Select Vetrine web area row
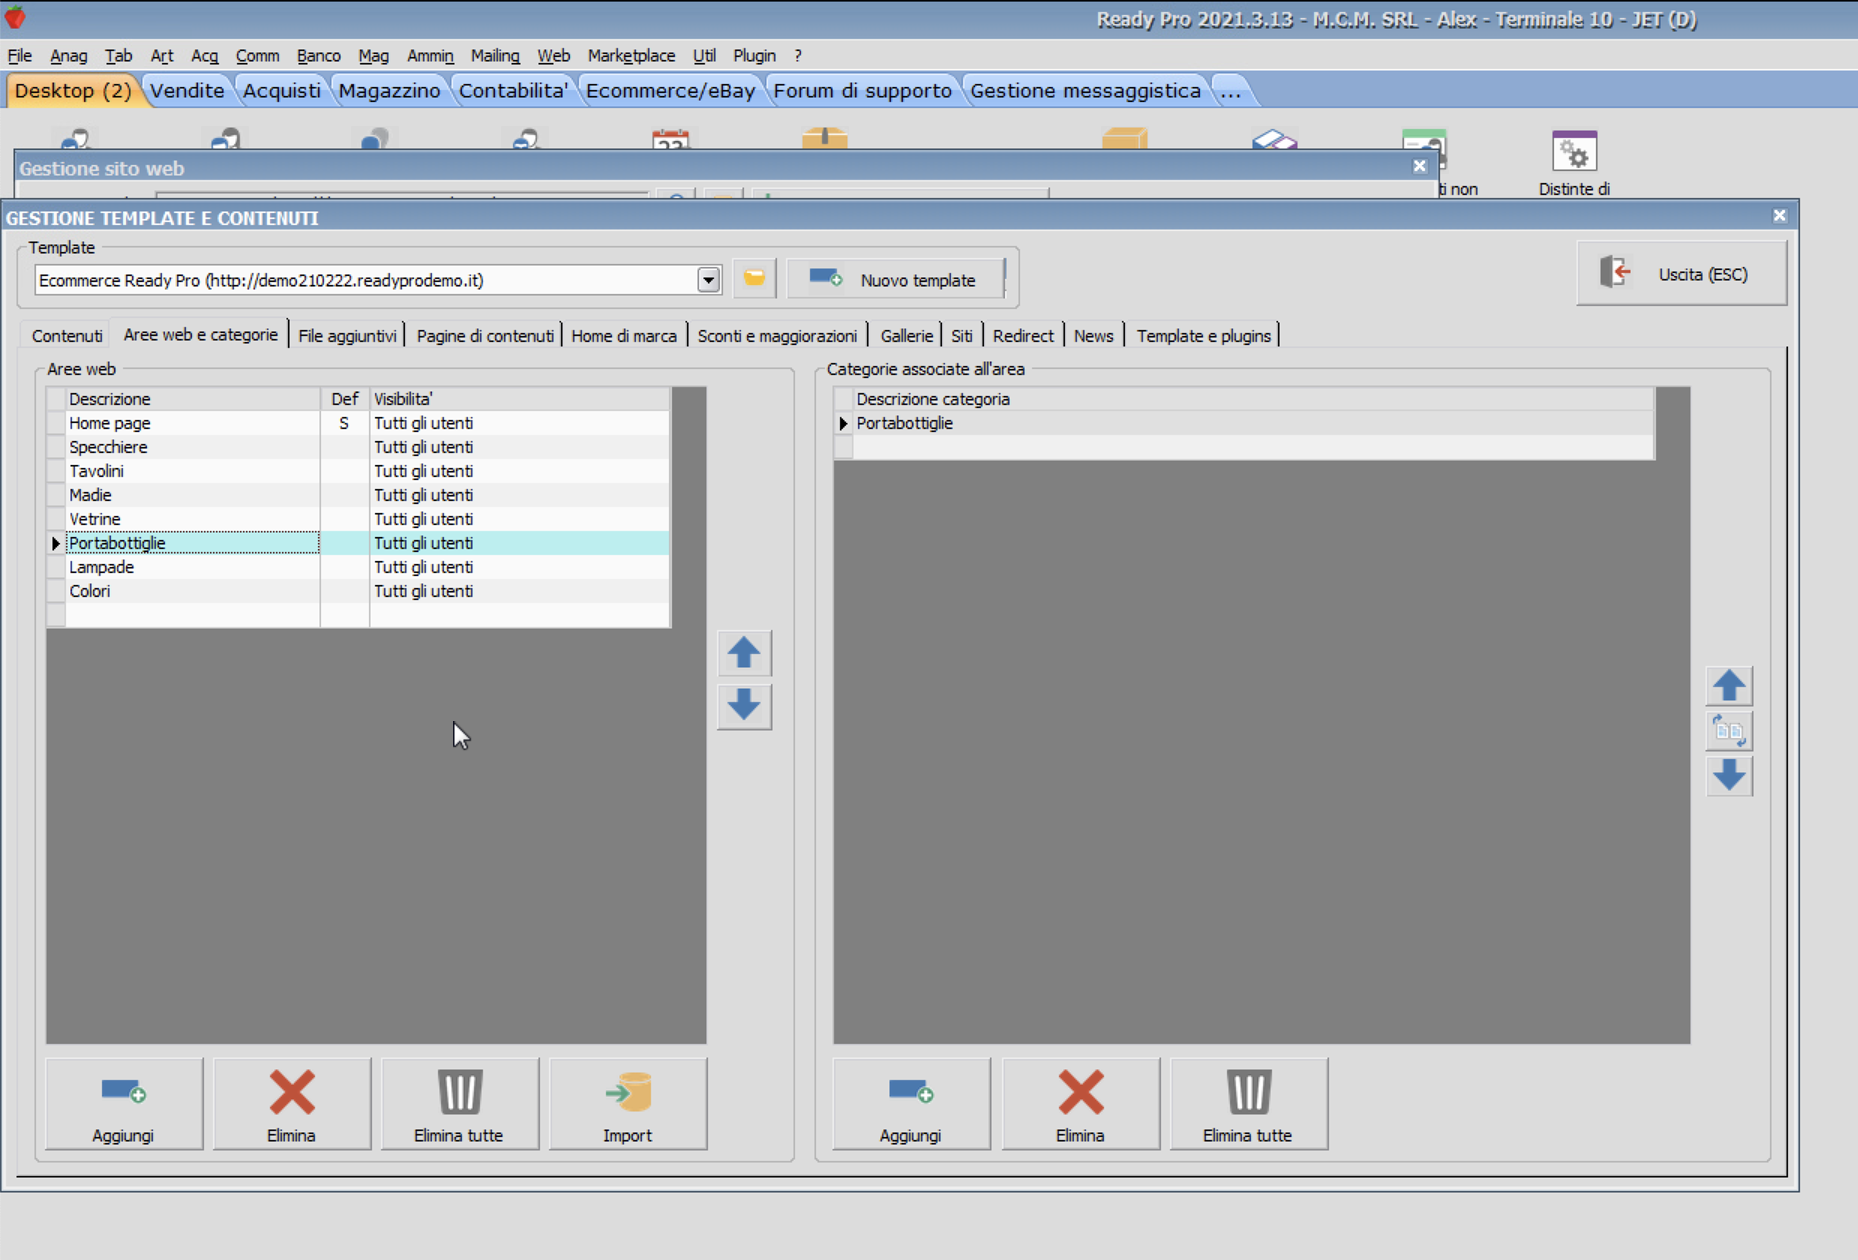1858x1260 pixels. pos(358,519)
